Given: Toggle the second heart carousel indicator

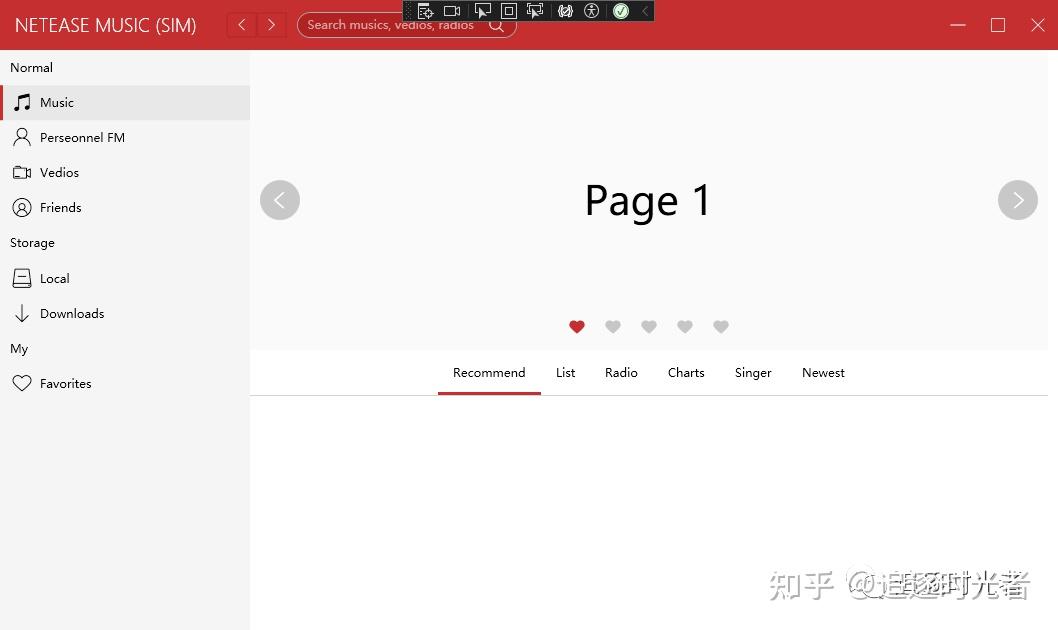Looking at the screenshot, I should 613,327.
